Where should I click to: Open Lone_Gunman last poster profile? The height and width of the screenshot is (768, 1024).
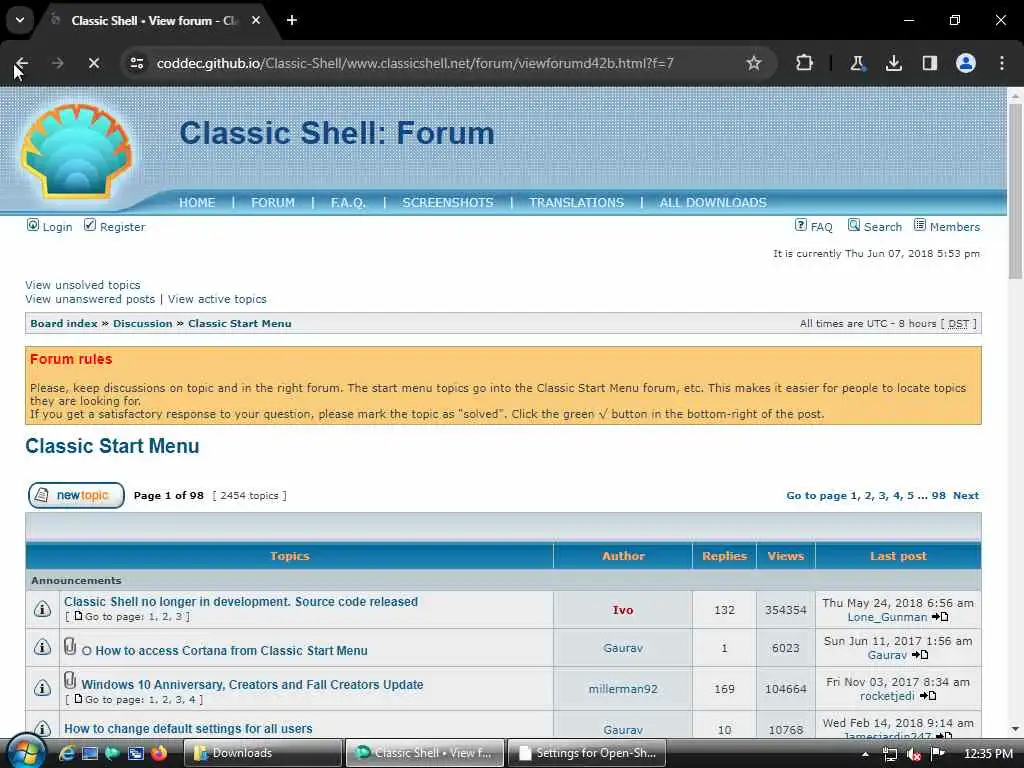887,617
